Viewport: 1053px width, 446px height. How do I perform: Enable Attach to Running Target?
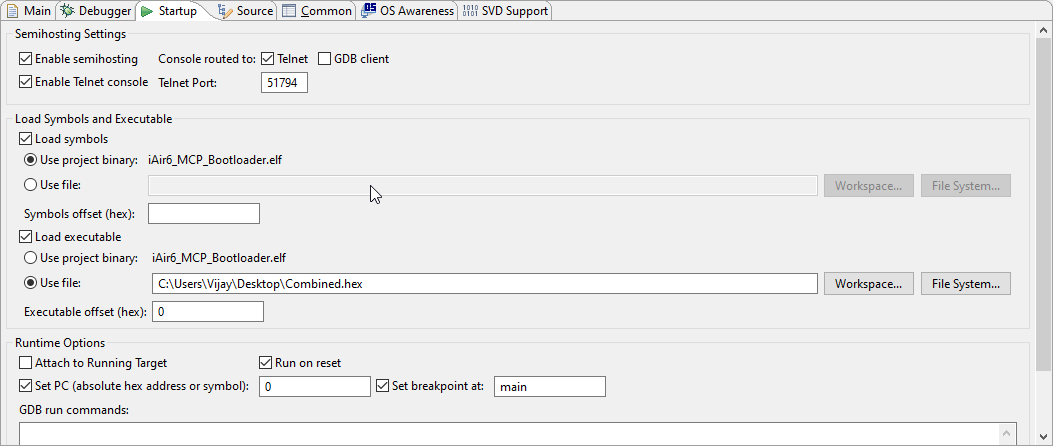(x=26, y=363)
